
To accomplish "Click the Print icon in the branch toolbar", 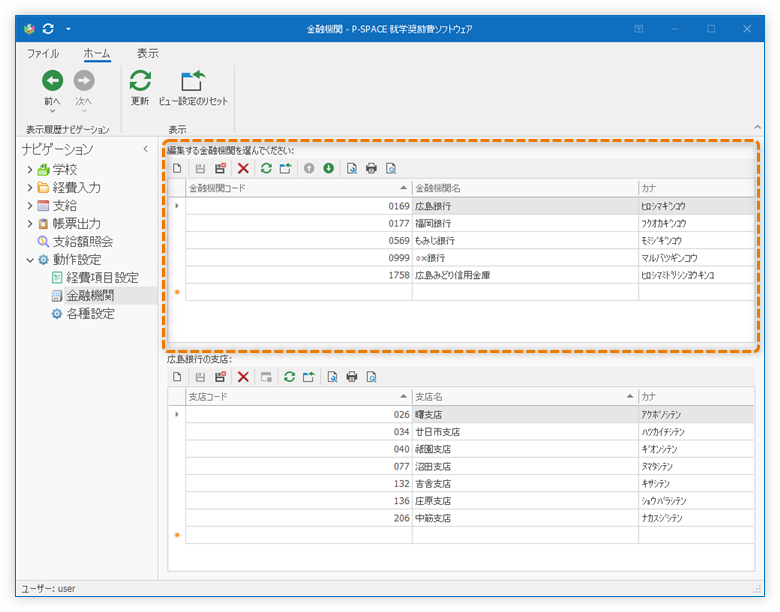I will [352, 377].
